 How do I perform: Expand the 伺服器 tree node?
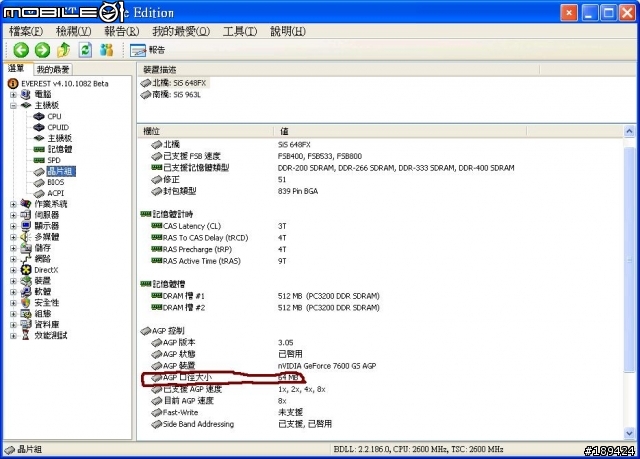13,215
